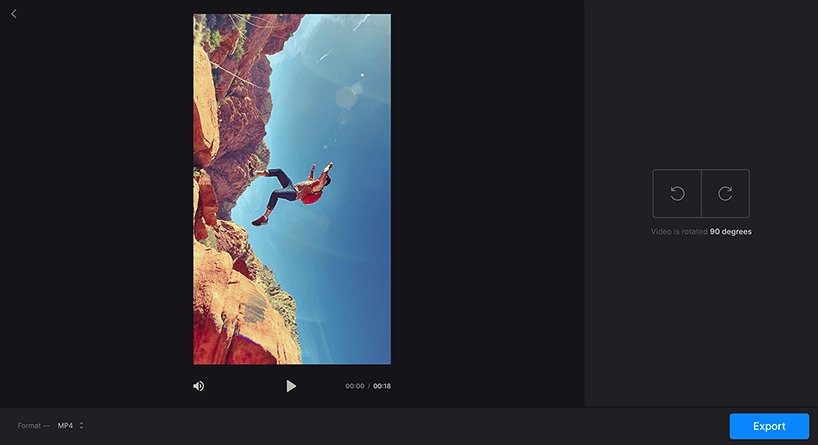Image resolution: width=818 pixels, height=445 pixels.
Task: Mute the video with the speaker icon
Action: (x=199, y=386)
